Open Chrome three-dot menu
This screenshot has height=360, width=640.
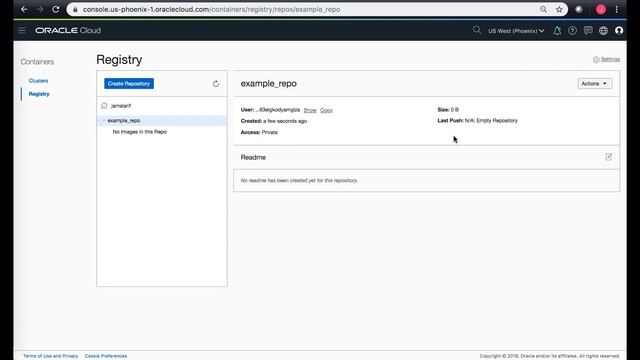point(617,9)
